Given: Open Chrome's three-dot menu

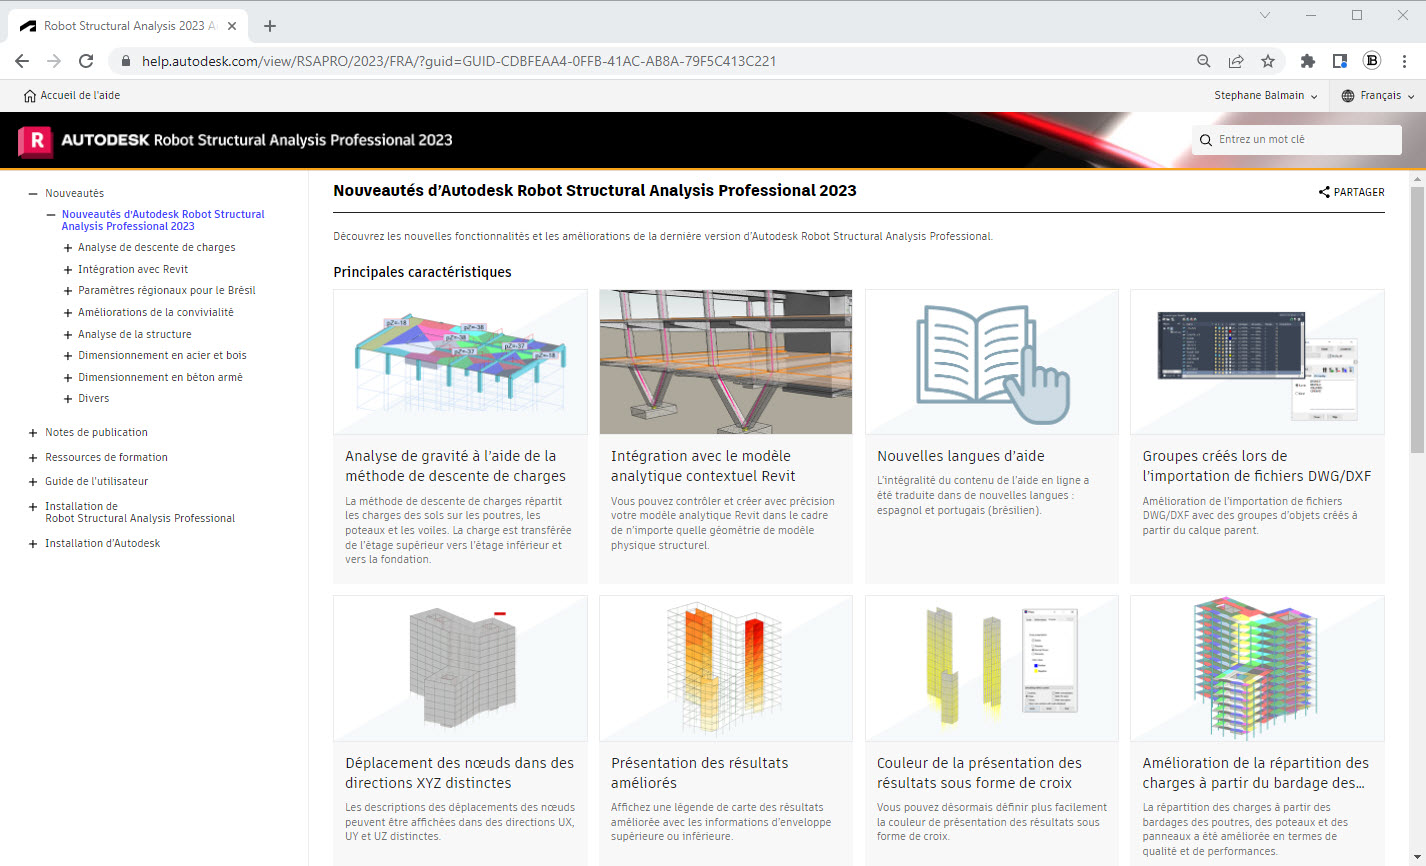Looking at the screenshot, I should pyautogui.click(x=1406, y=61).
